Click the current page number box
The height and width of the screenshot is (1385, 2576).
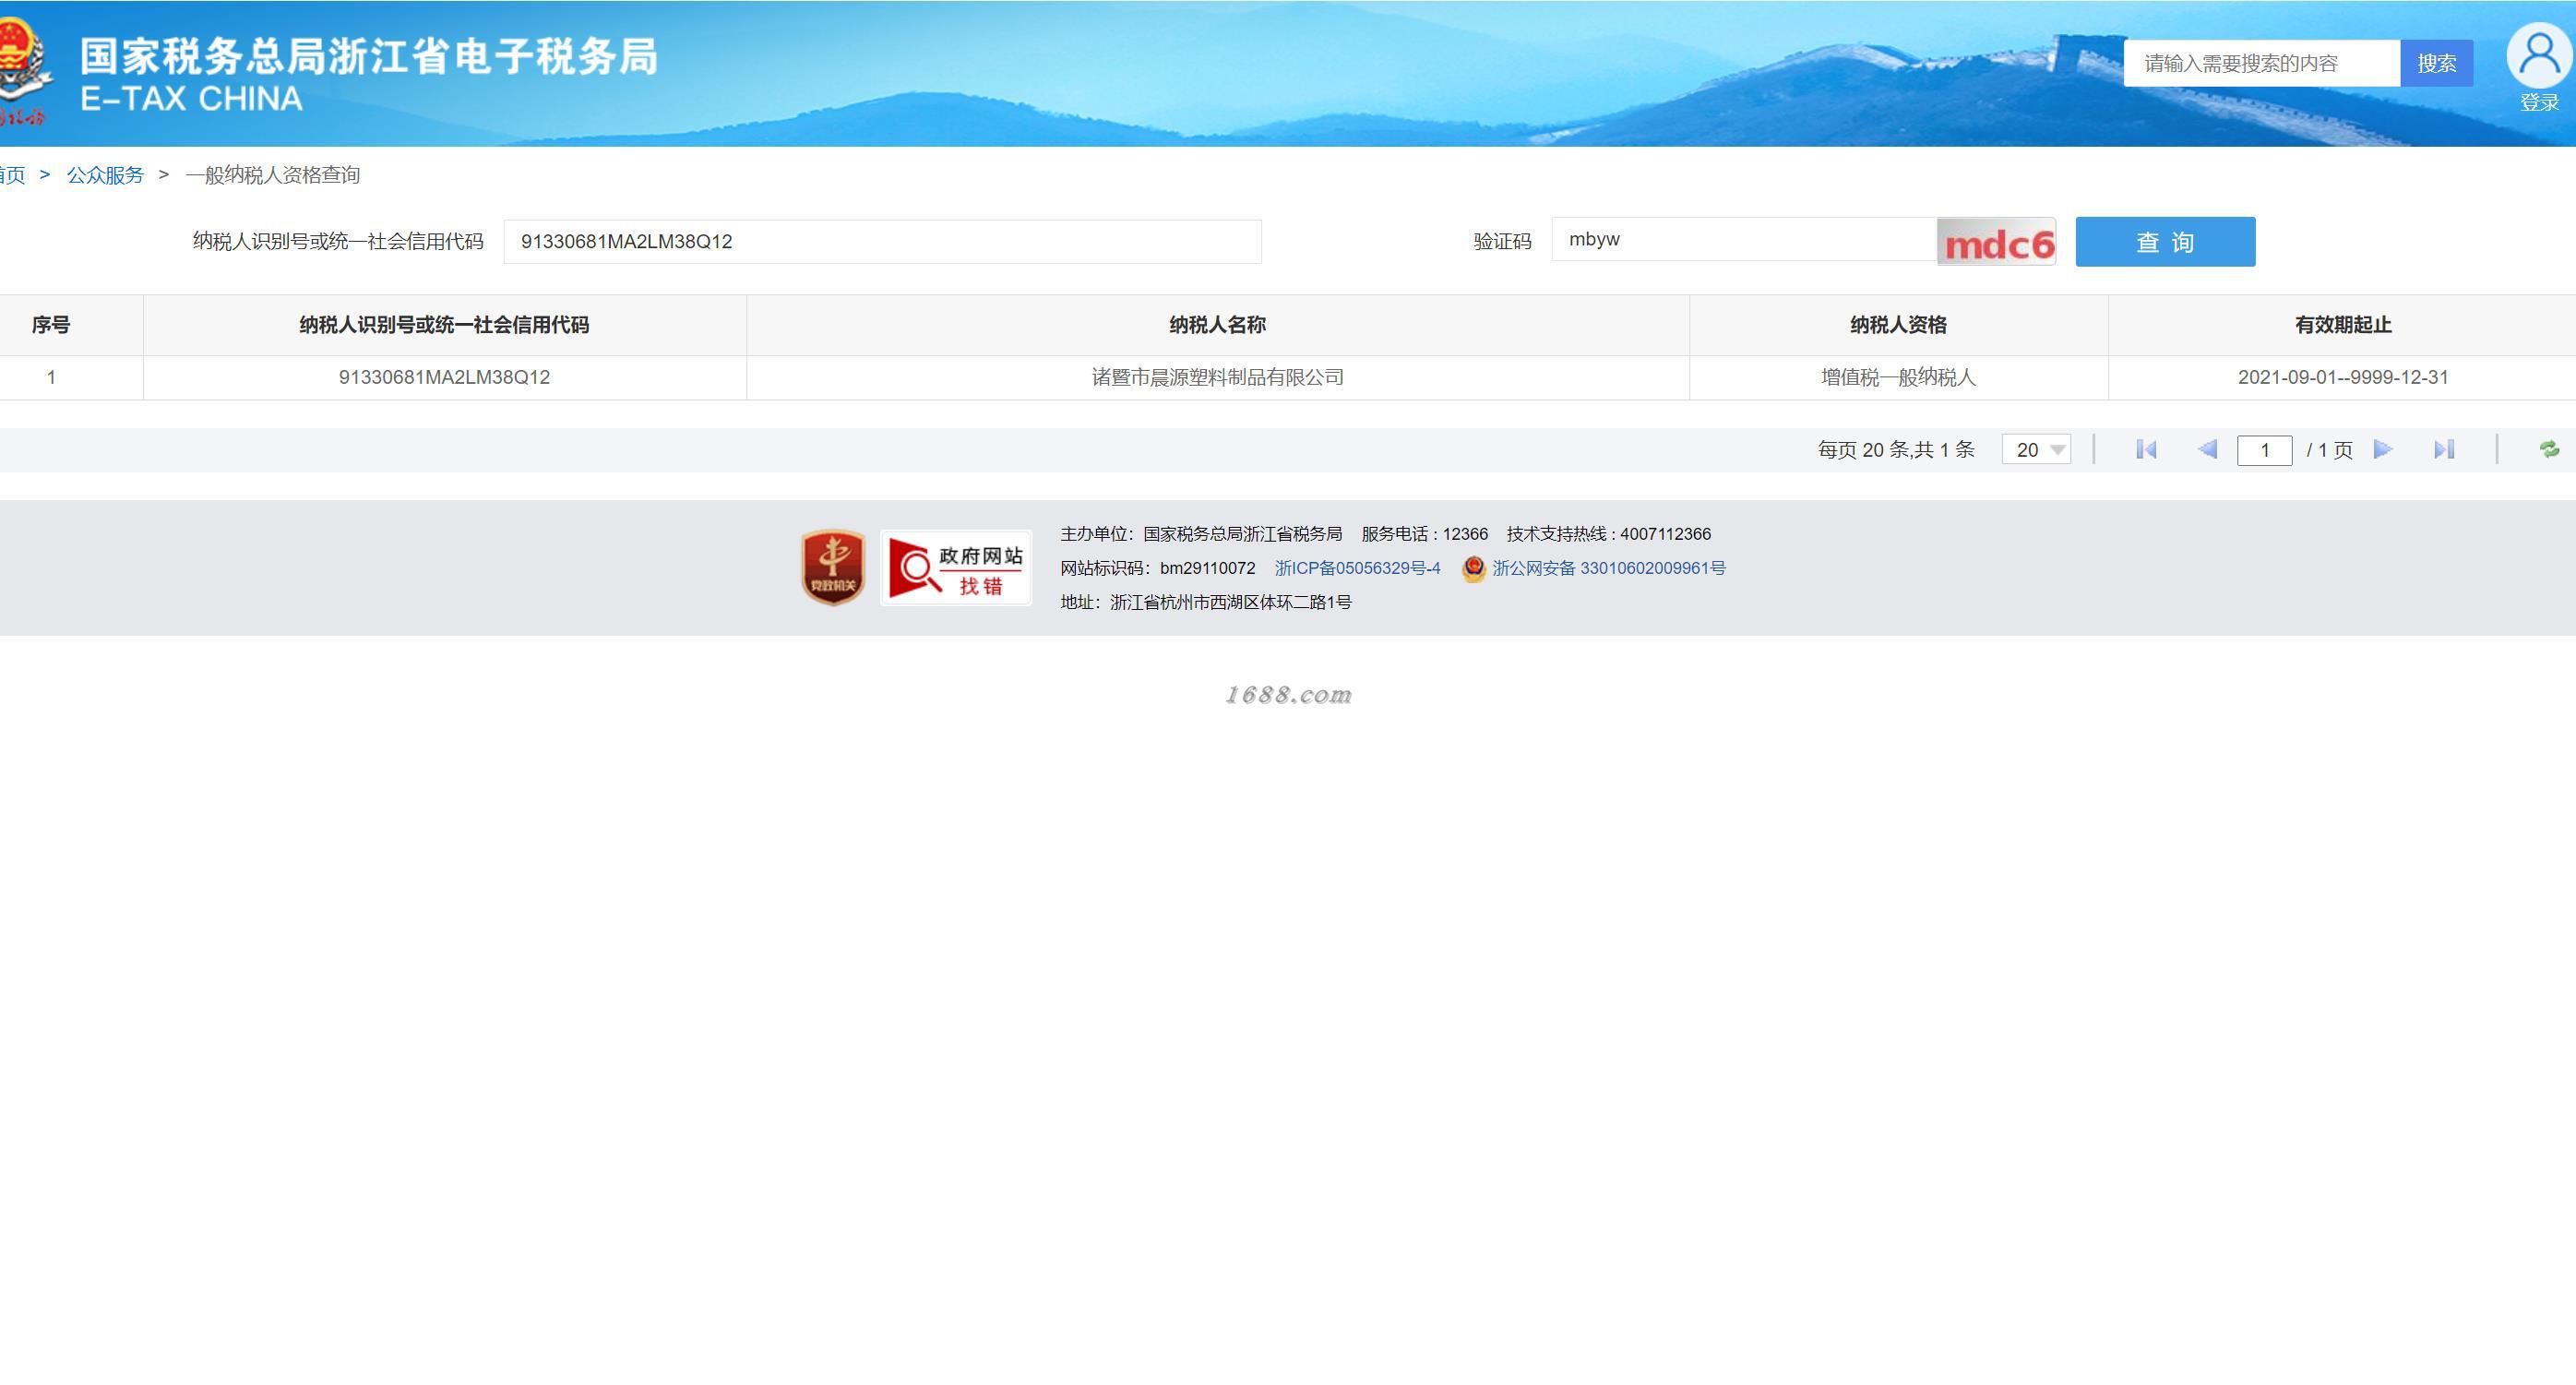click(x=2264, y=450)
